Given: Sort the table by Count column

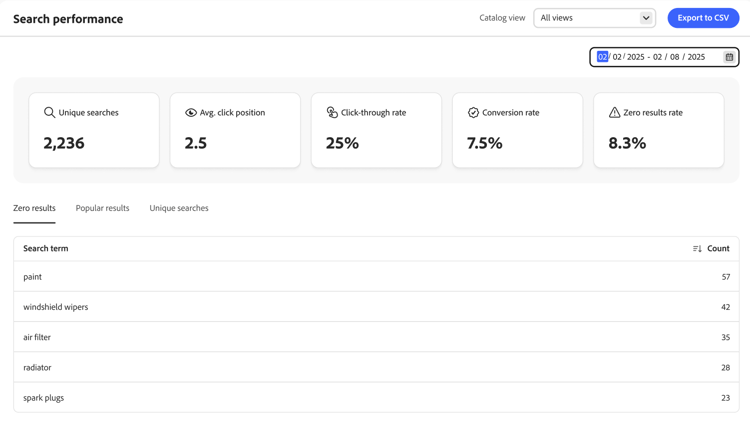Looking at the screenshot, I should [718, 248].
